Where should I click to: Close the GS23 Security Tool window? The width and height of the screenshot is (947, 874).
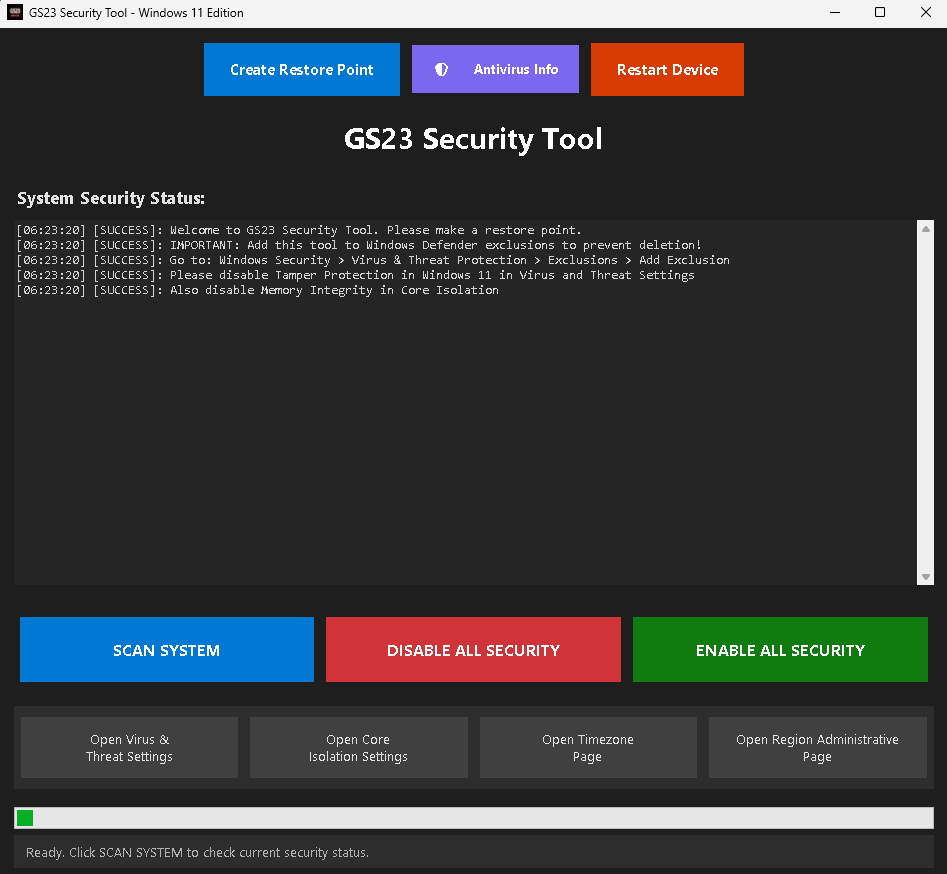pyautogui.click(x=925, y=13)
